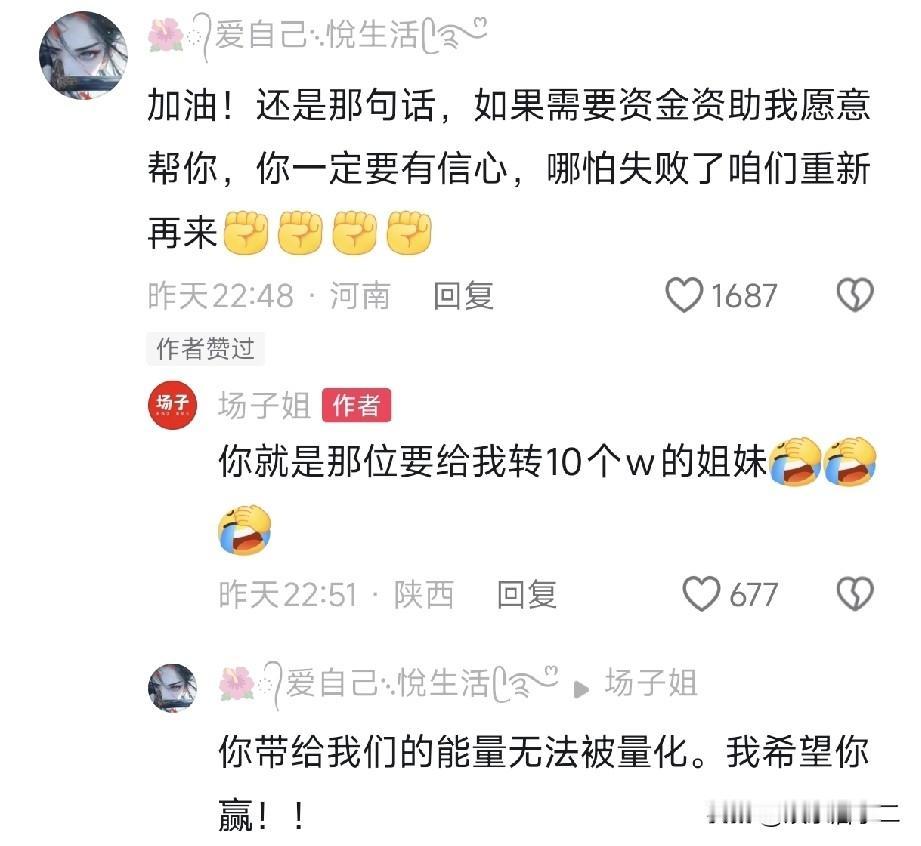Select the reply text about 转10个w
The height and width of the screenshot is (846, 921).
coord(547,495)
